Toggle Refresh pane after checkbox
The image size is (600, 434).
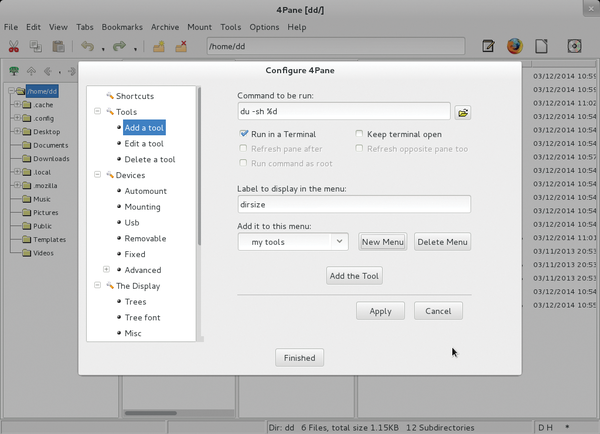click(243, 148)
